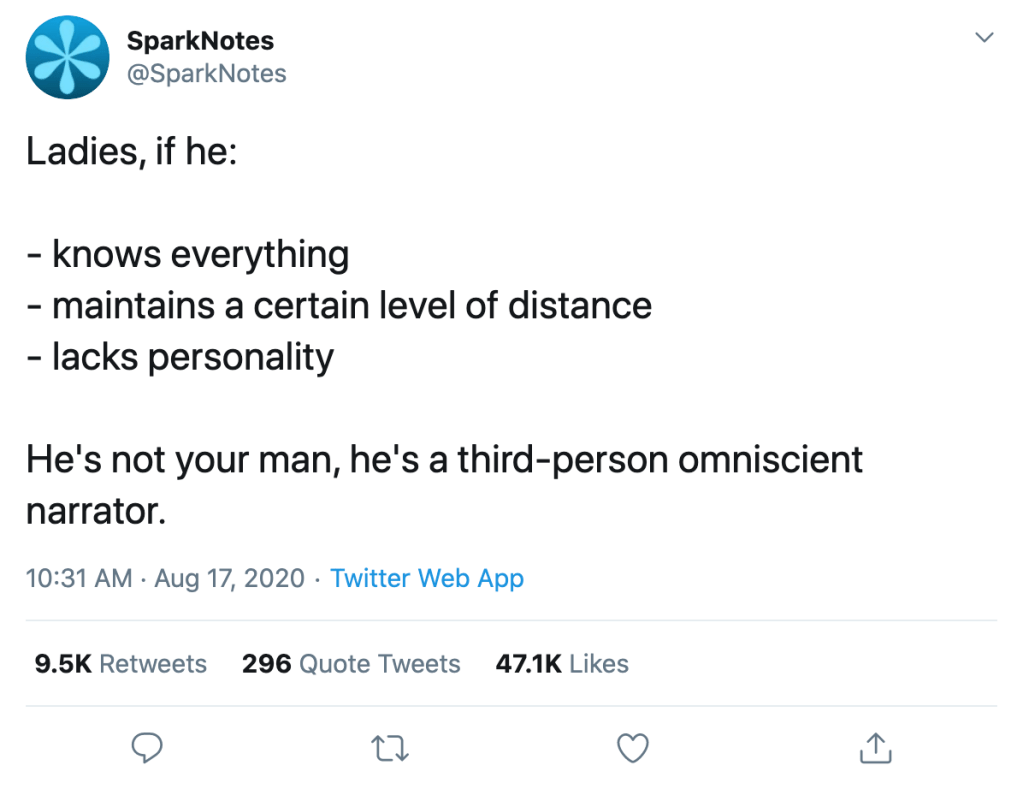The height and width of the screenshot is (789, 1023).
Task: Open the Twitter Web App source link
Action: (427, 578)
